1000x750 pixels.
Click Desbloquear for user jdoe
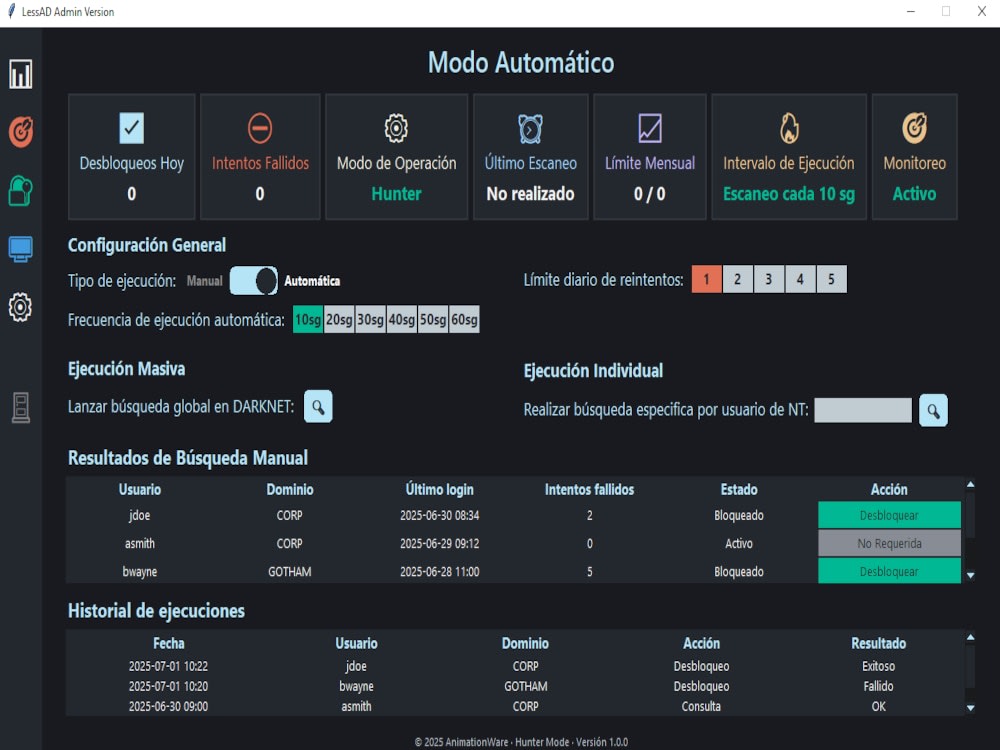pos(889,515)
